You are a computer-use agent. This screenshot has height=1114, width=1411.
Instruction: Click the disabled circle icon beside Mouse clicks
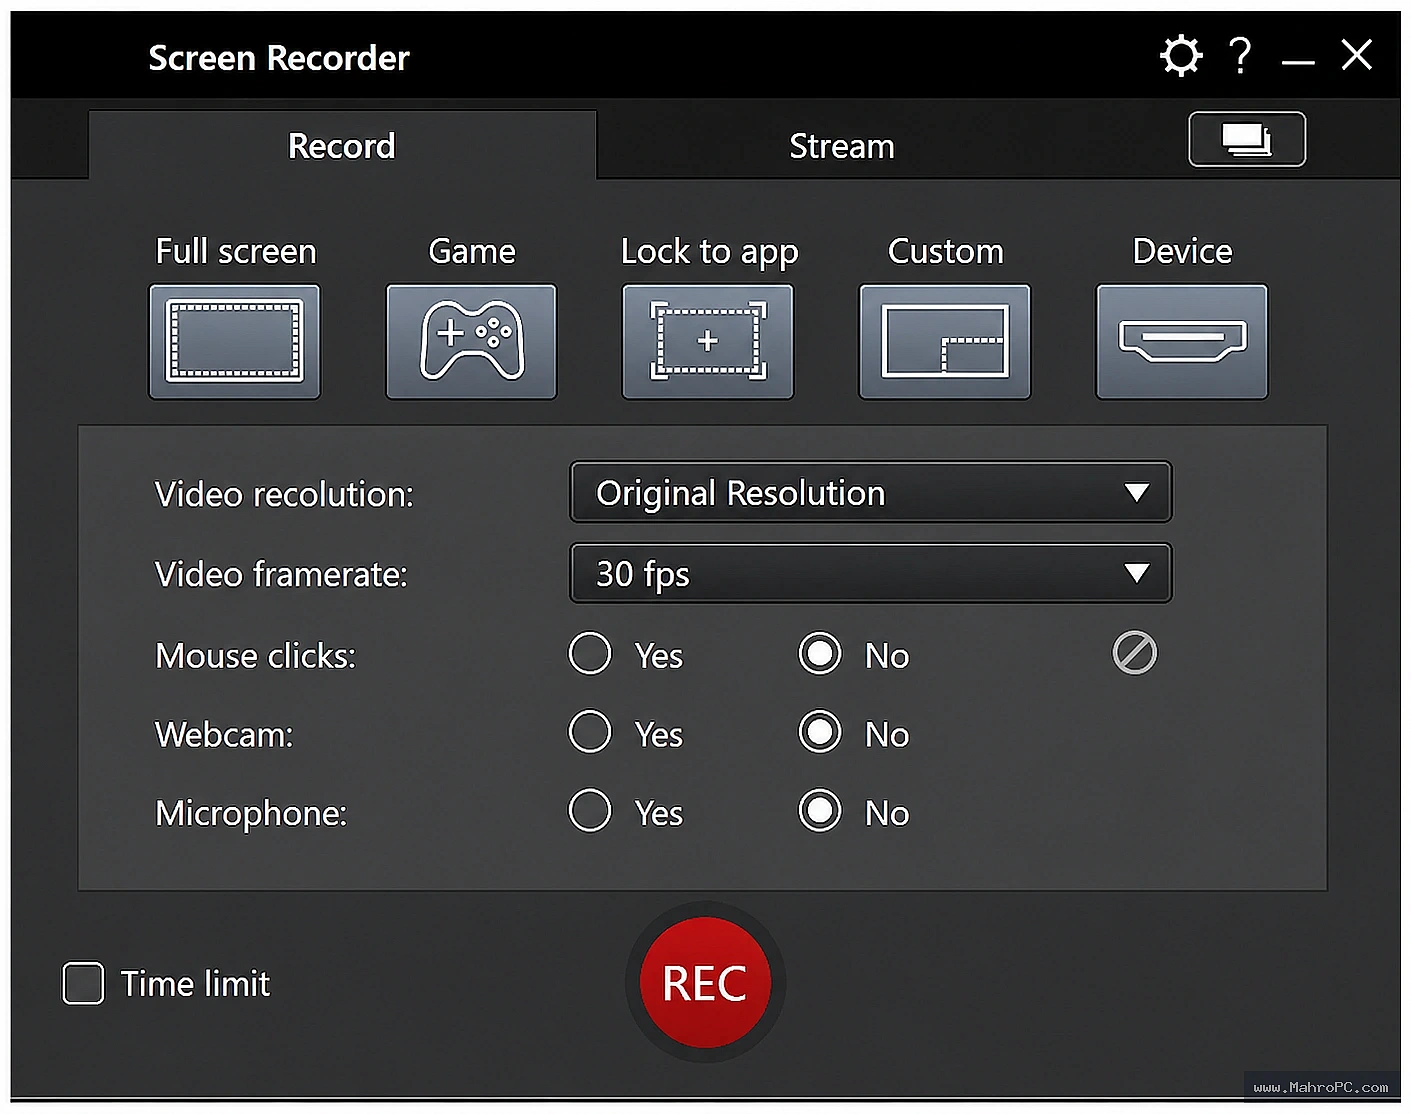click(1135, 653)
